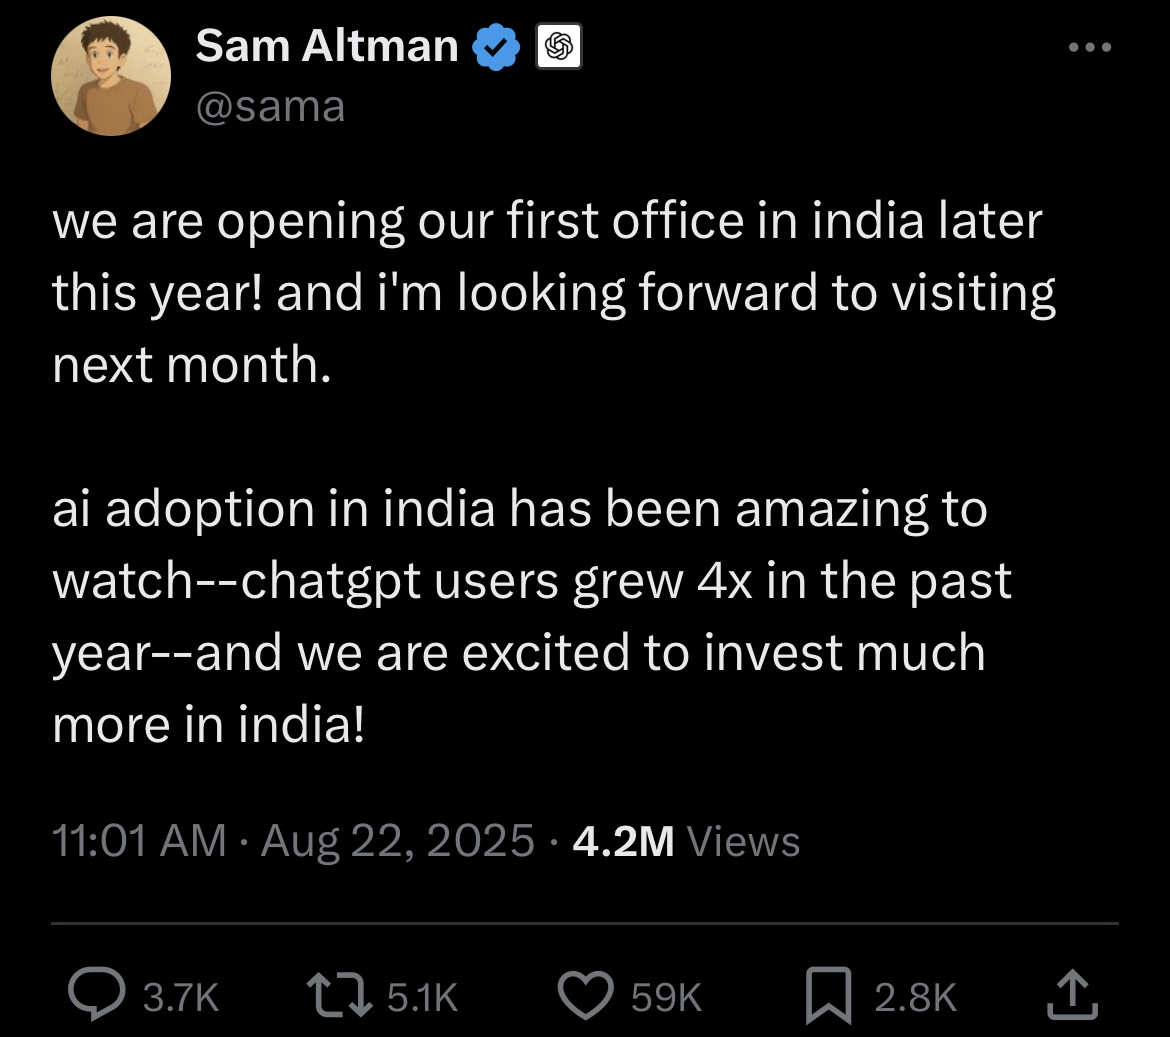Open the three-dot more options menu
Screen dimensions: 1170x1037
(1089, 47)
